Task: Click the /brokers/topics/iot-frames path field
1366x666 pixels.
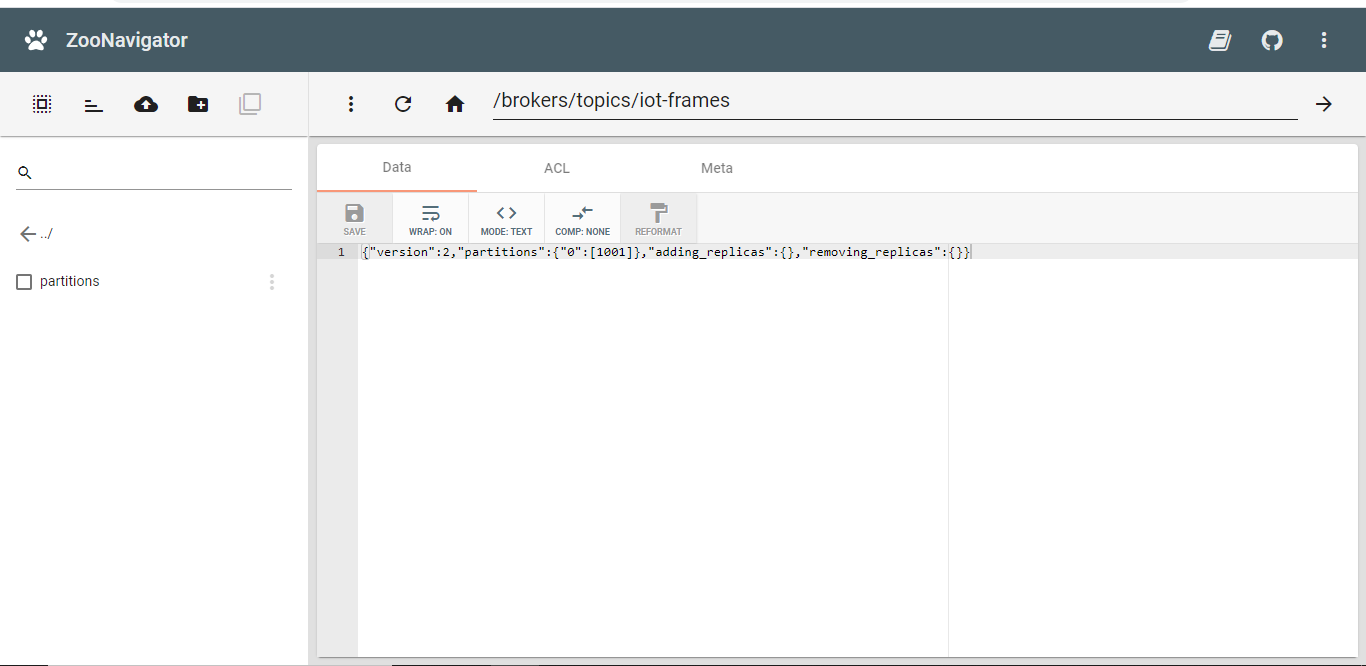Action: click(895, 101)
